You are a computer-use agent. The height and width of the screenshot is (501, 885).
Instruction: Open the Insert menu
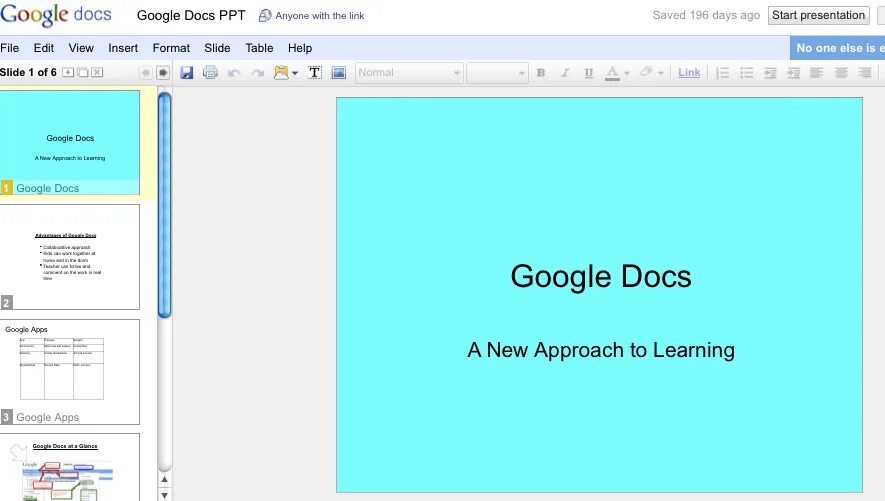[x=123, y=48]
